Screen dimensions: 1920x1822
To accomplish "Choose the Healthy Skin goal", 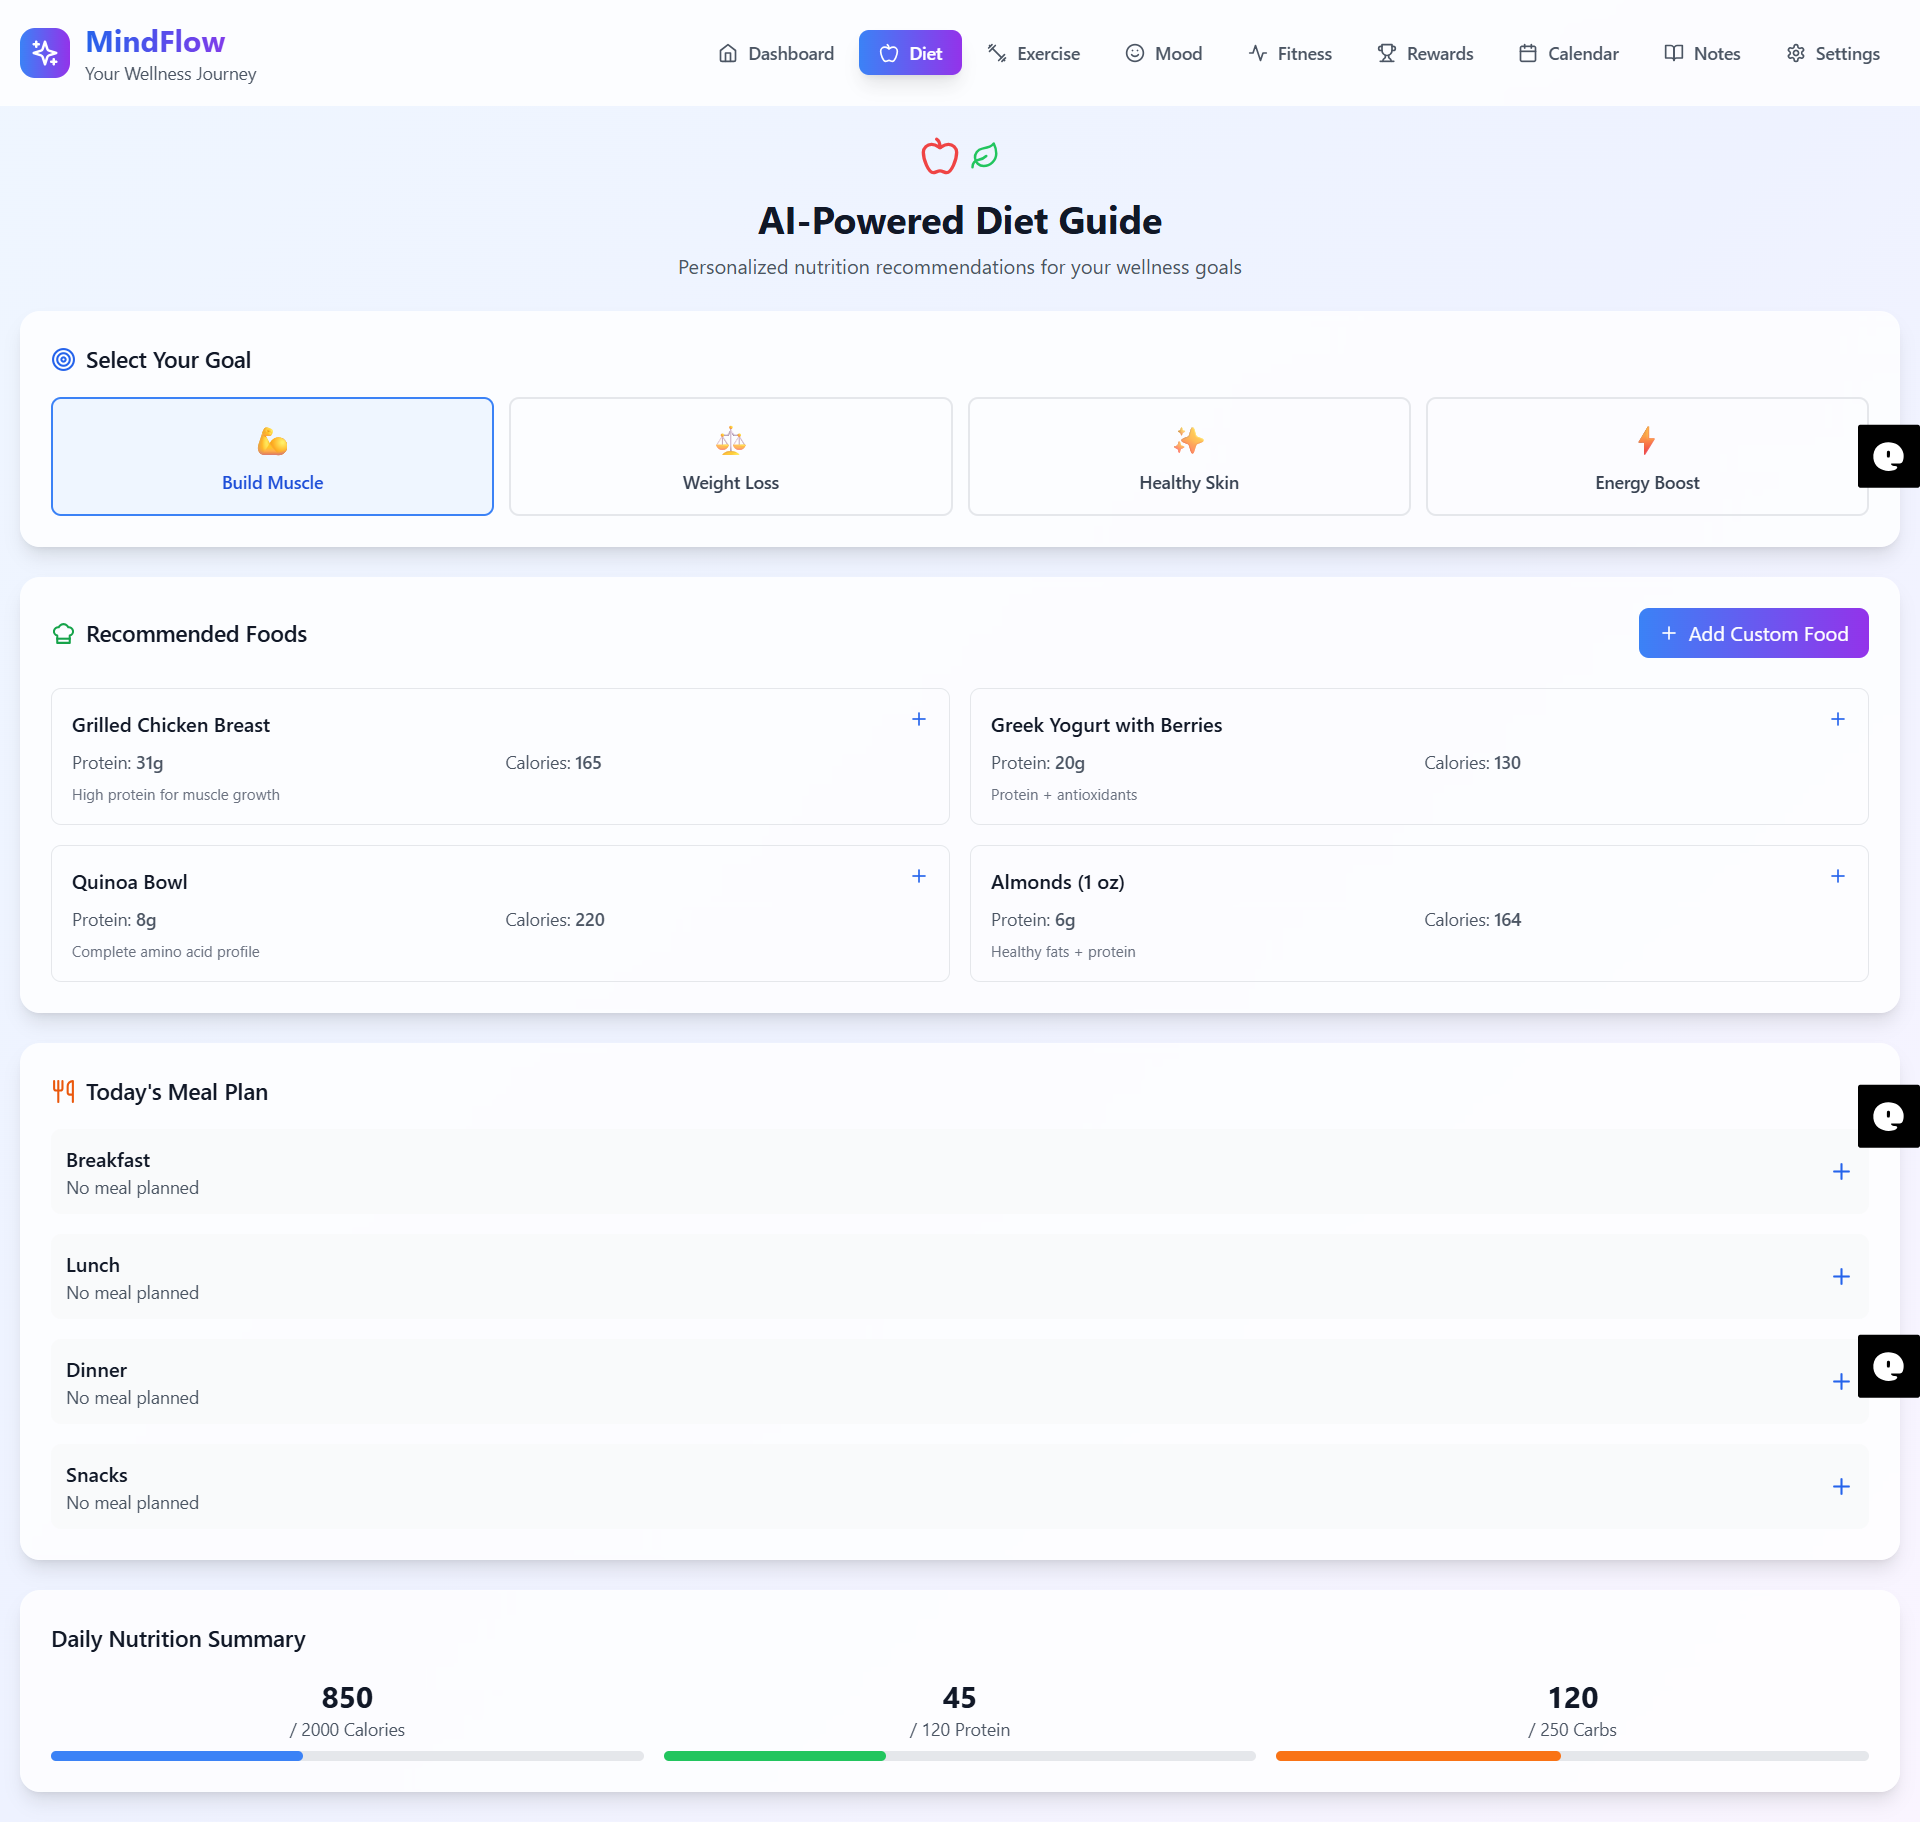I will coord(1188,457).
